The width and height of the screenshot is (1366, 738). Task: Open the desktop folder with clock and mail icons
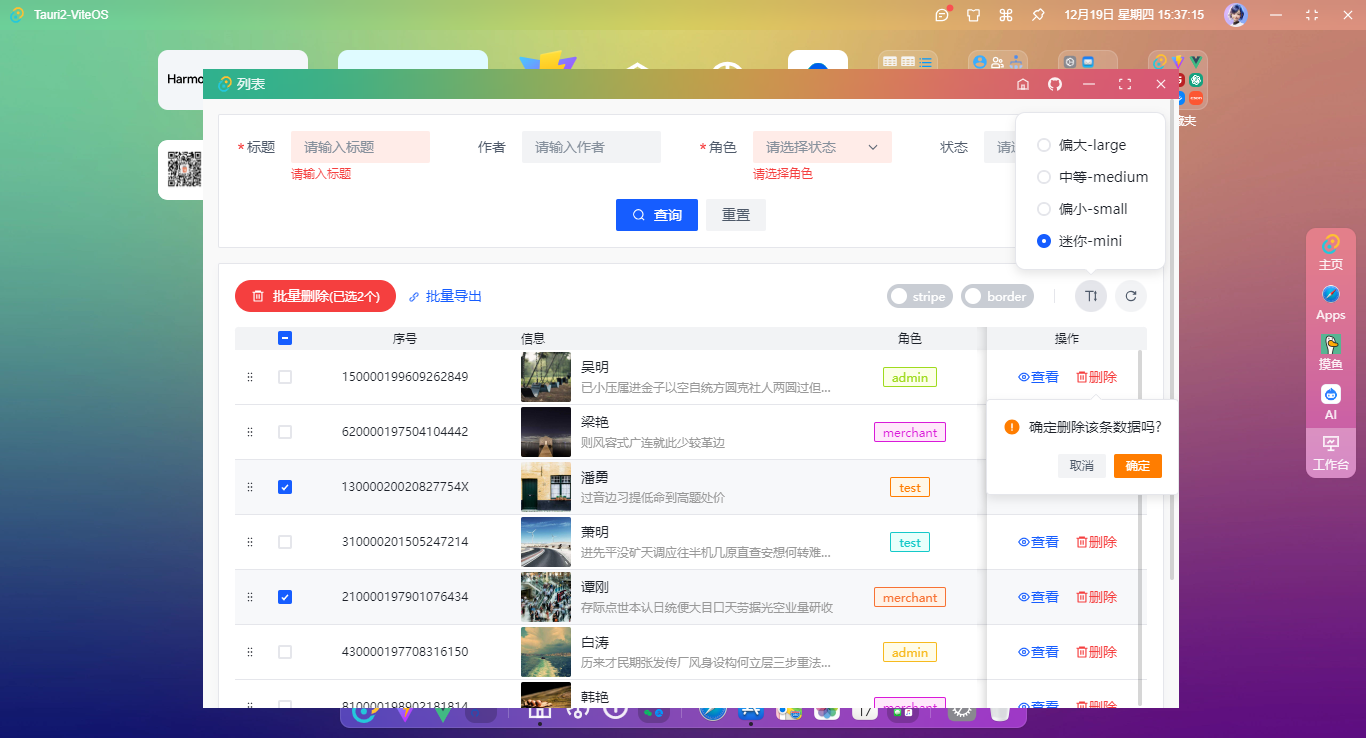pos(1088,60)
